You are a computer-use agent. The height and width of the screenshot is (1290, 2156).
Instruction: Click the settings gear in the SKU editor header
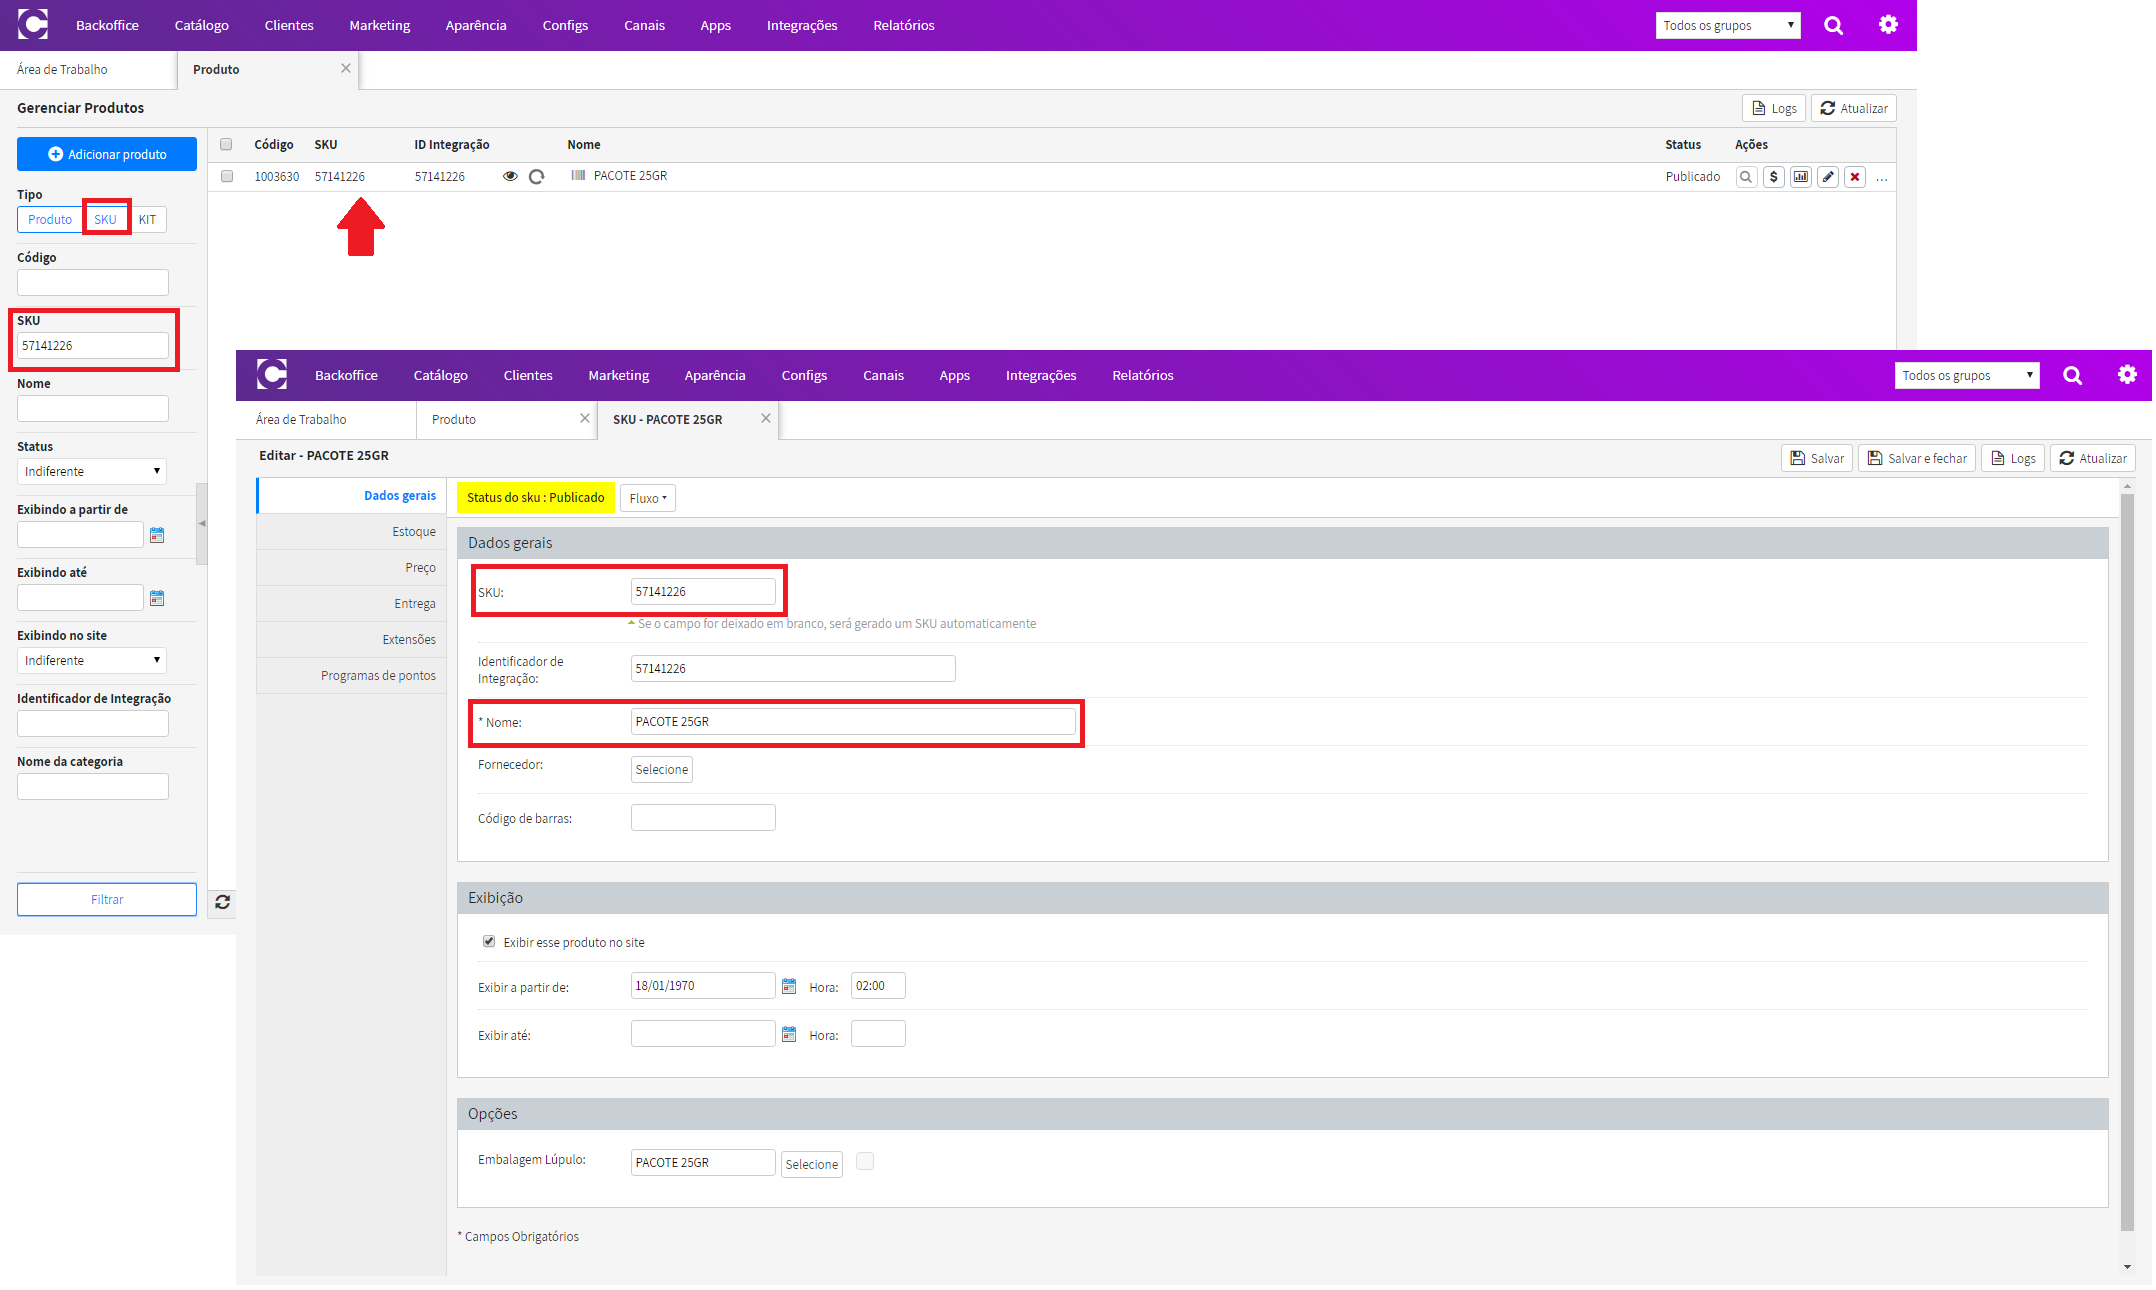[2127, 374]
